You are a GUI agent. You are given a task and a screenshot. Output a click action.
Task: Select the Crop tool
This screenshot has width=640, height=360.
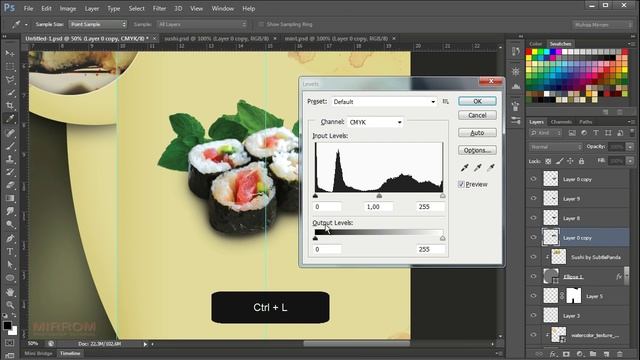10,106
